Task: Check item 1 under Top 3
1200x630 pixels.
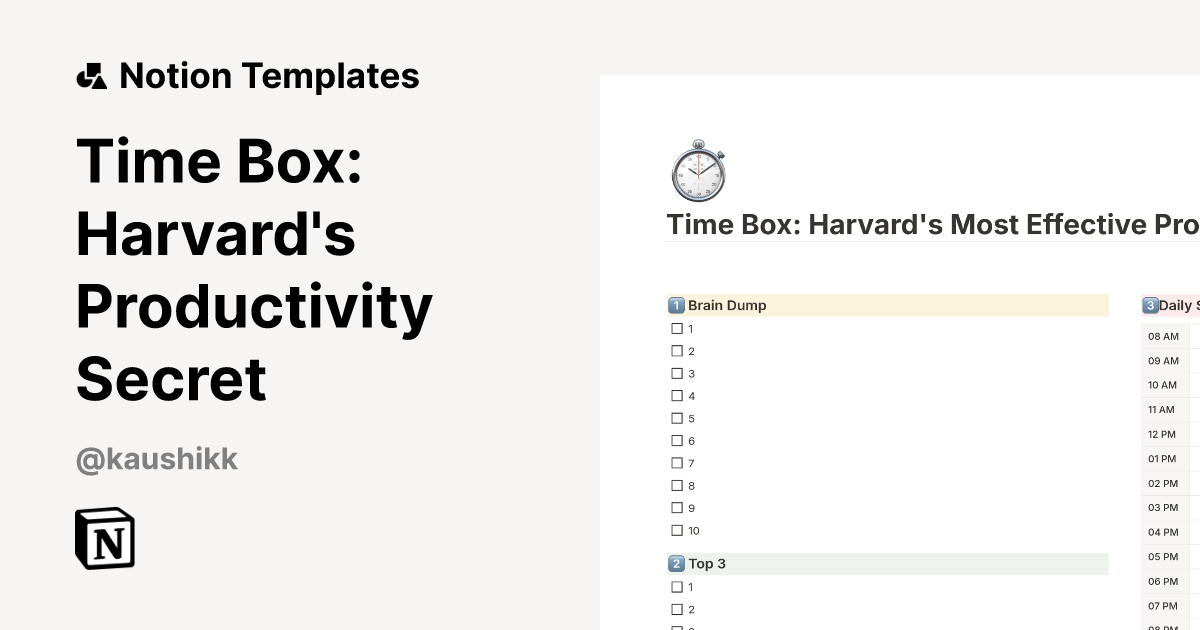Action: coord(677,587)
